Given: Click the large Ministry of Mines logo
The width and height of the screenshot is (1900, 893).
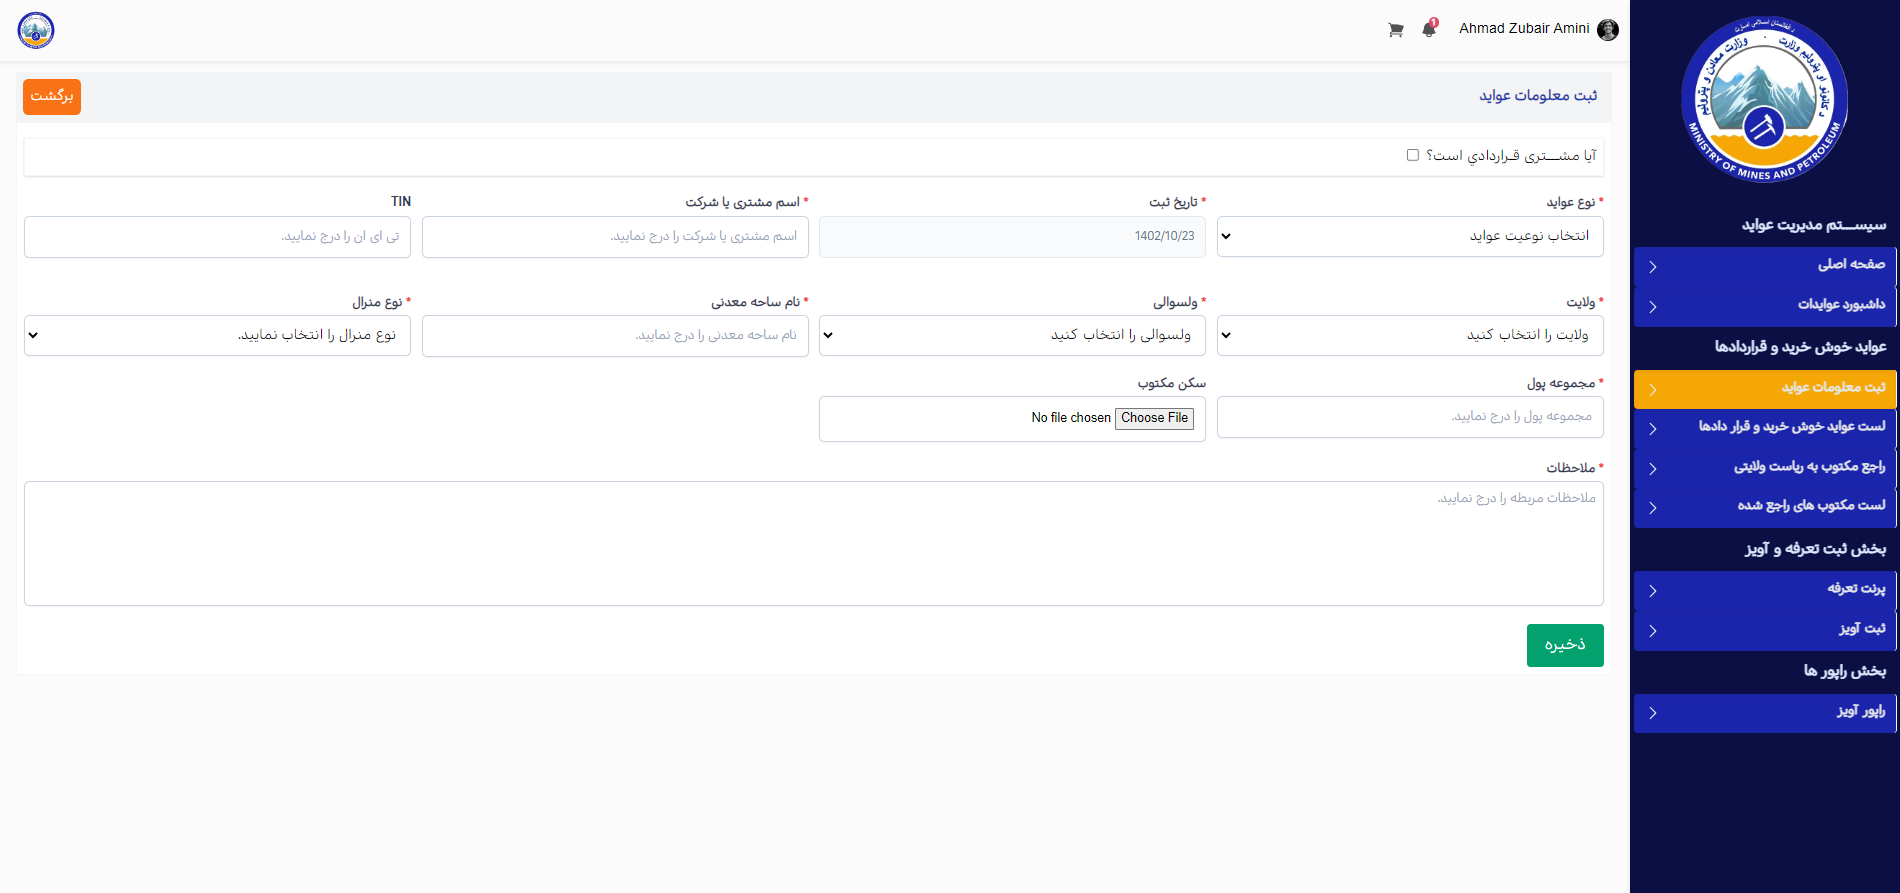Looking at the screenshot, I should [1764, 100].
